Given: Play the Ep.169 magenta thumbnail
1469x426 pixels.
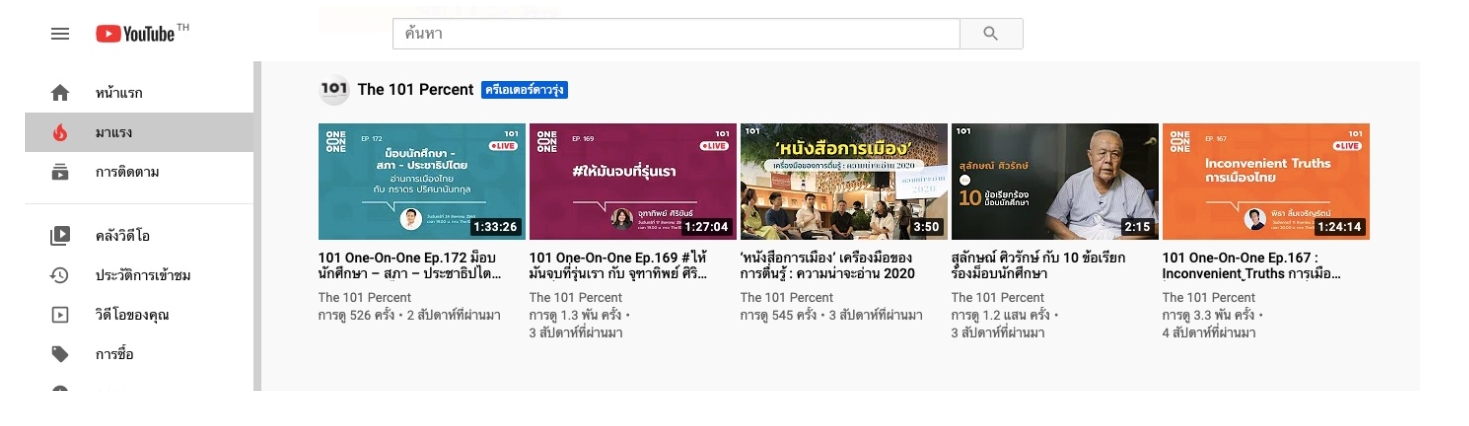Looking at the screenshot, I should [x=632, y=181].
